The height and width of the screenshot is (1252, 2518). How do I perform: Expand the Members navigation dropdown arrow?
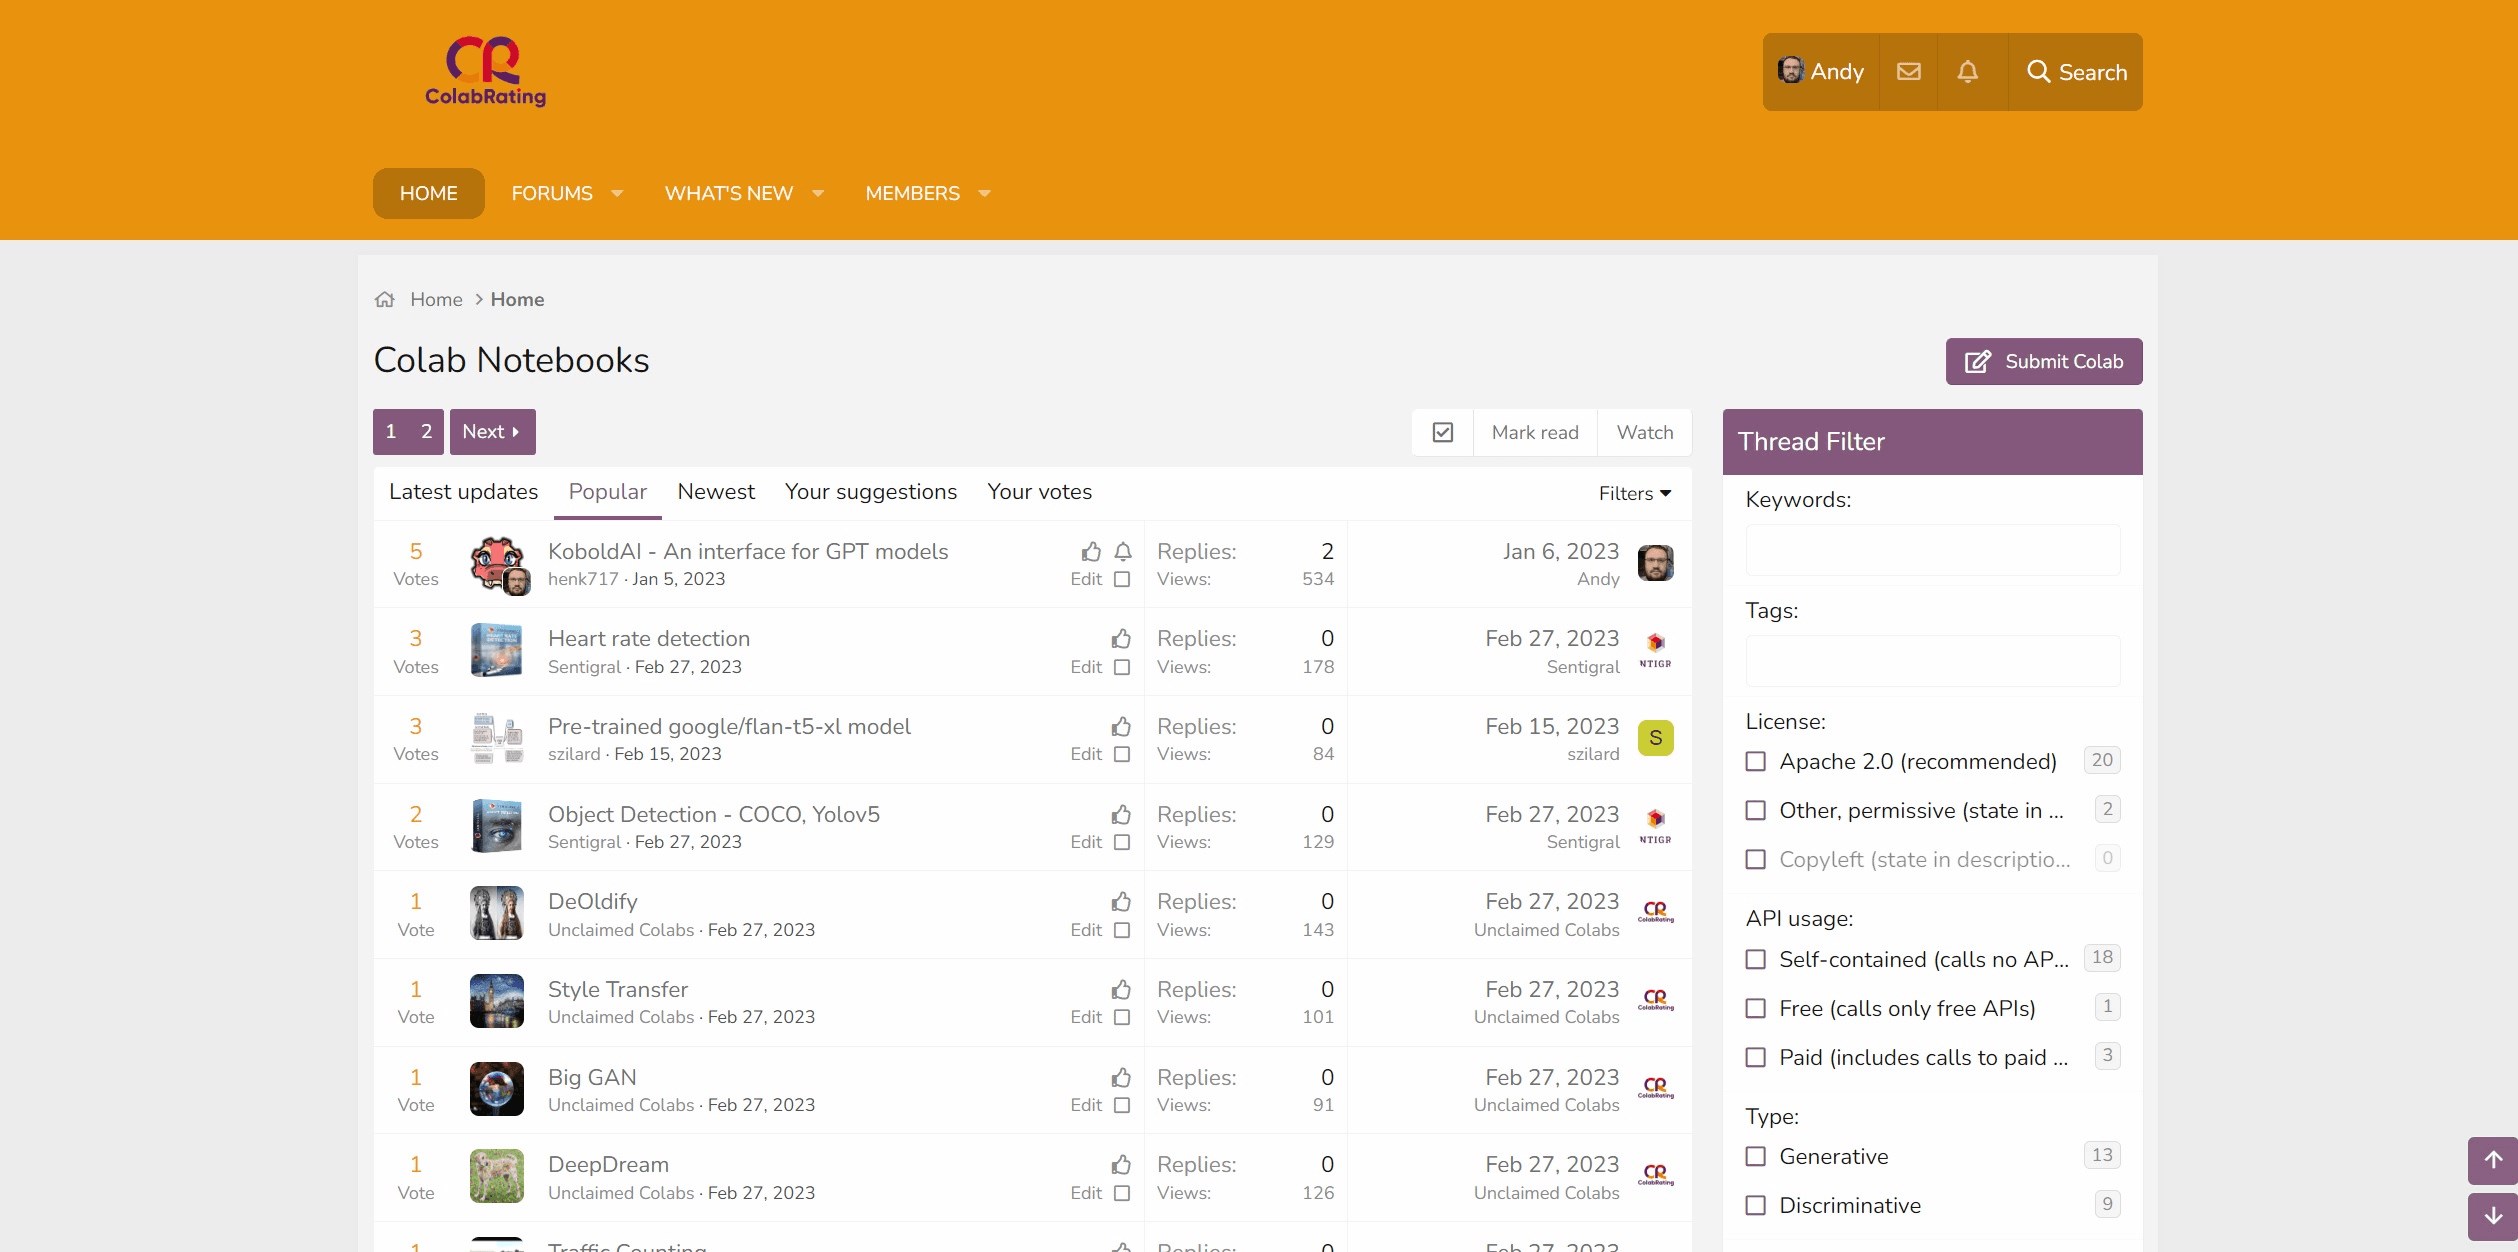pyautogui.click(x=984, y=194)
